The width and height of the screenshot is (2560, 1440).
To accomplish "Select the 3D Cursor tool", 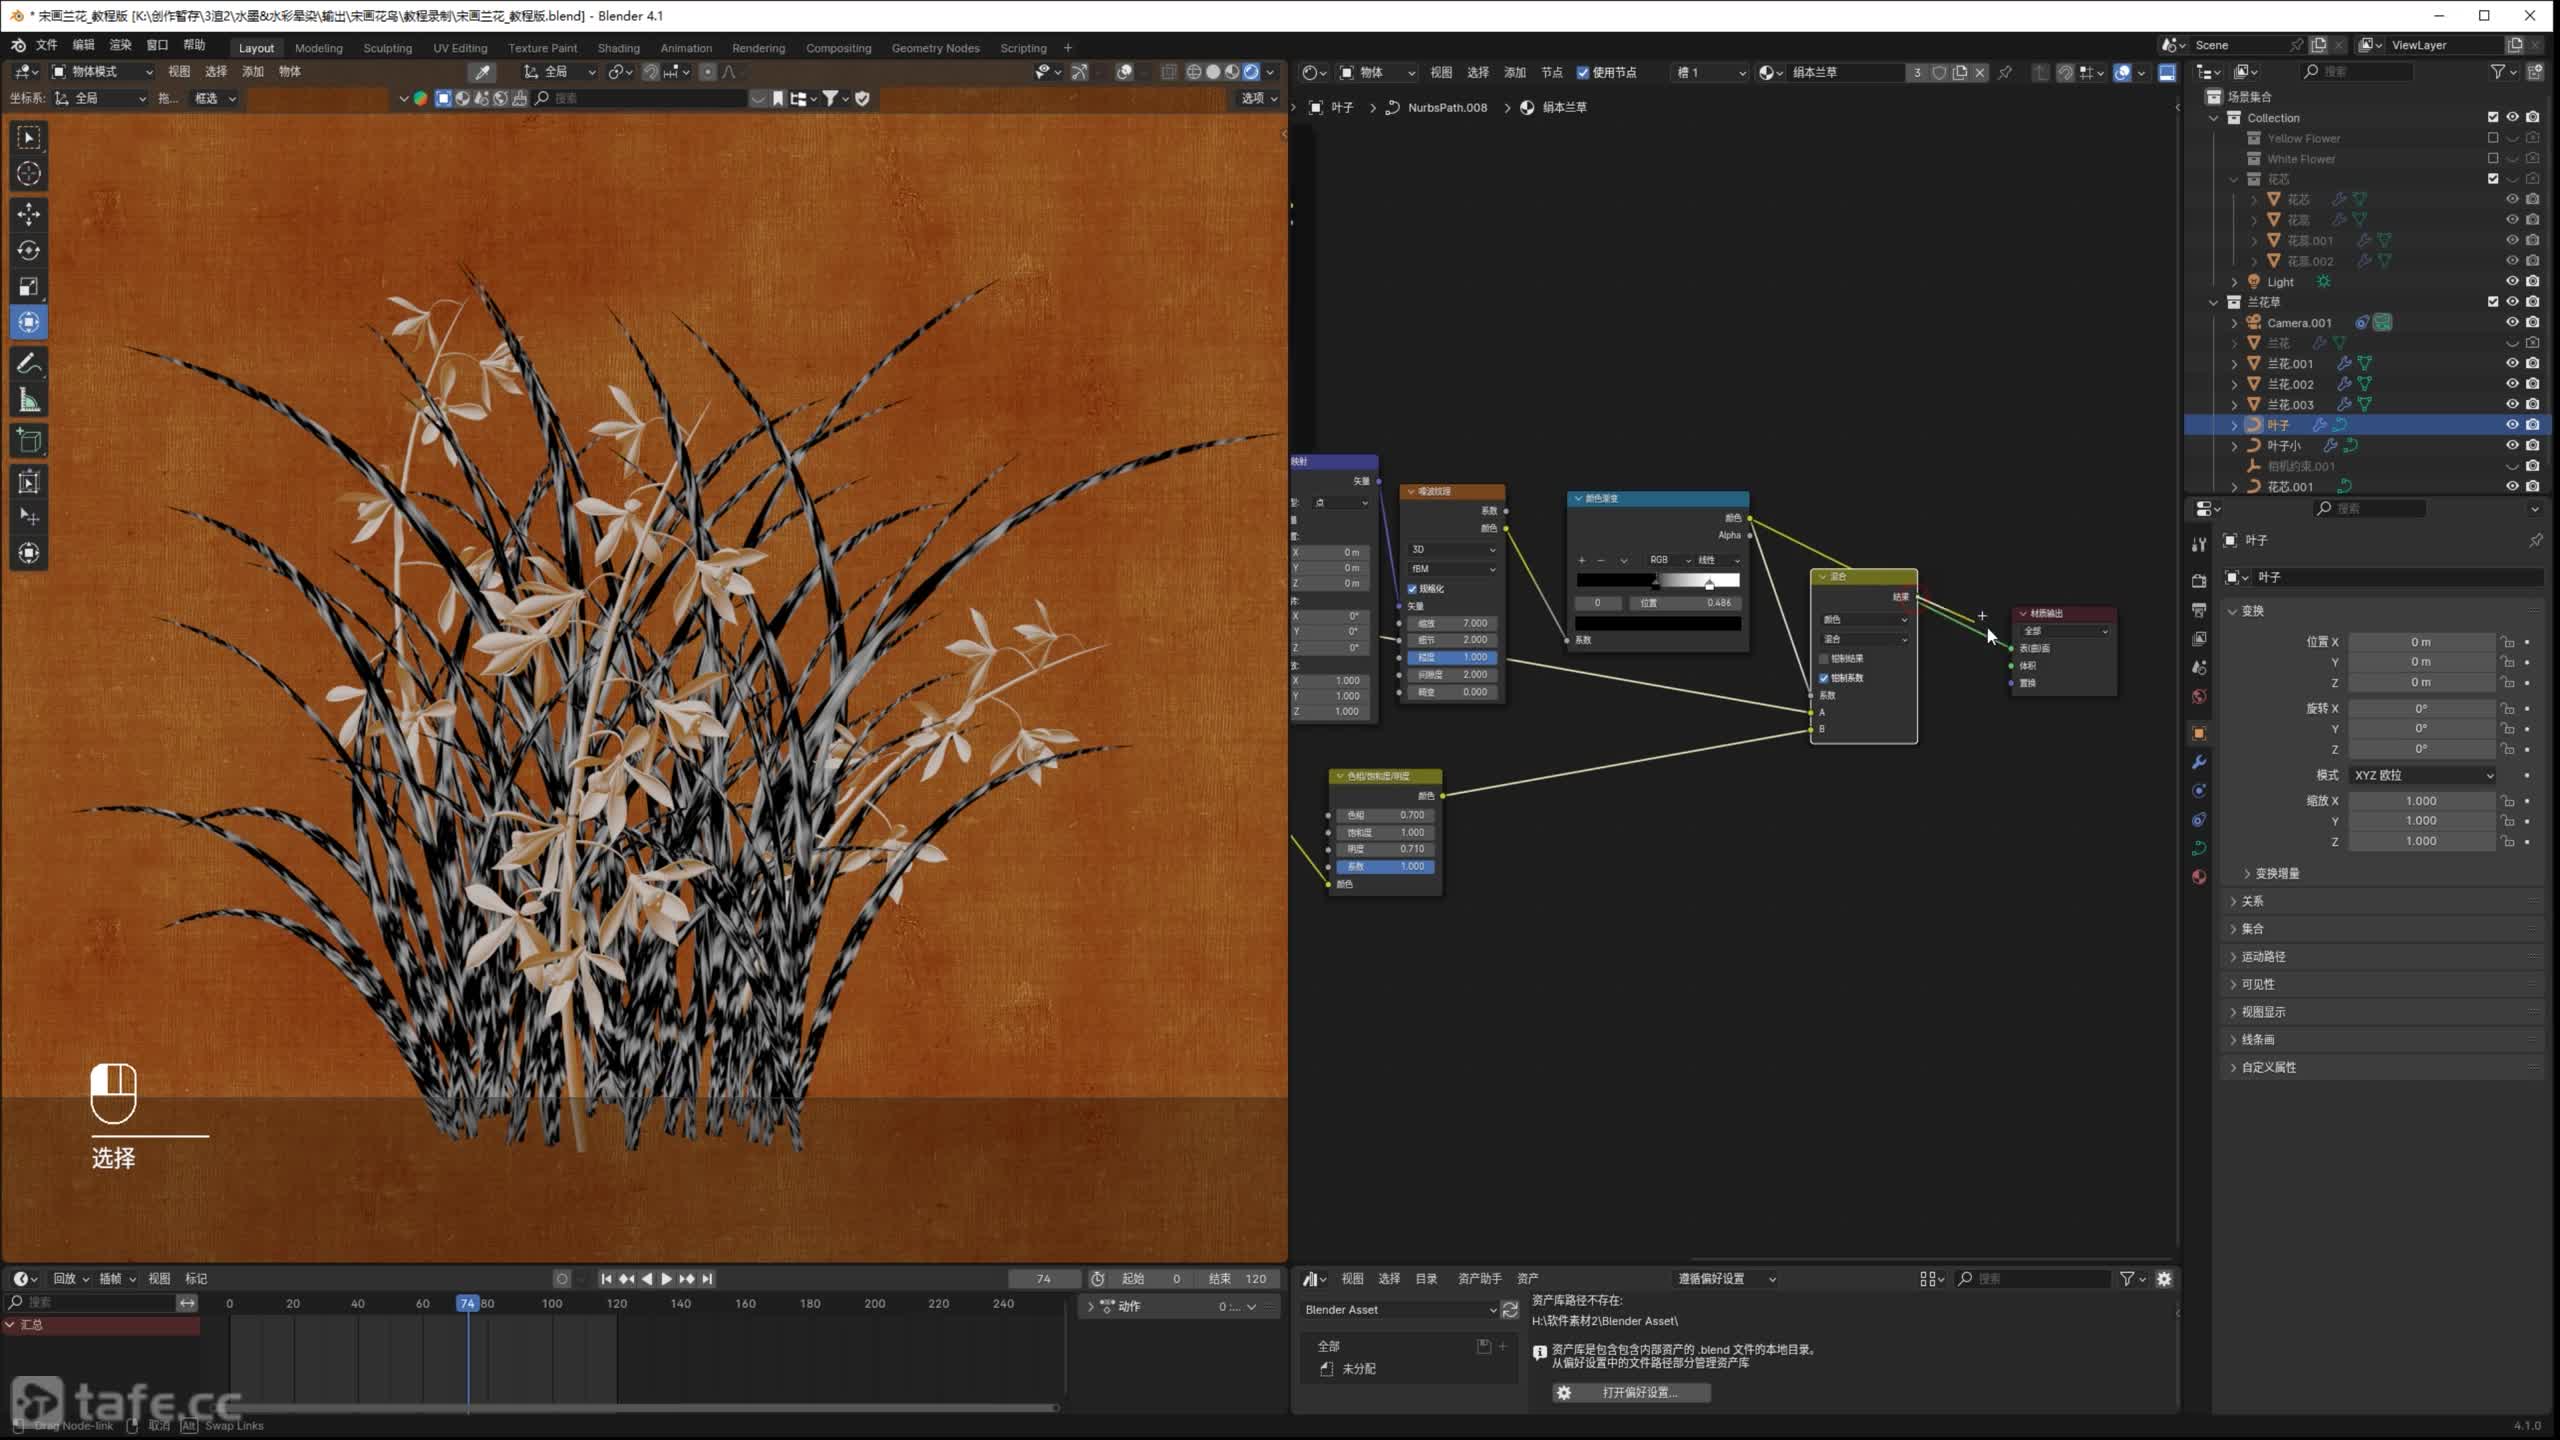I will (x=29, y=173).
